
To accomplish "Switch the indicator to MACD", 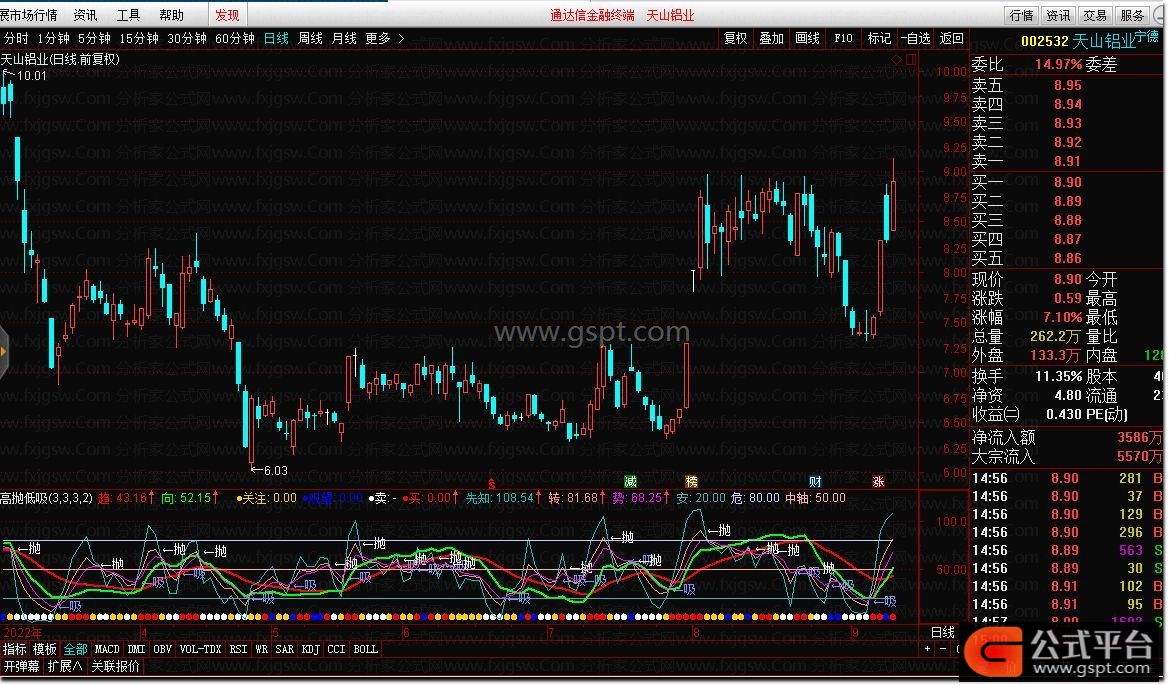I will click(107, 649).
